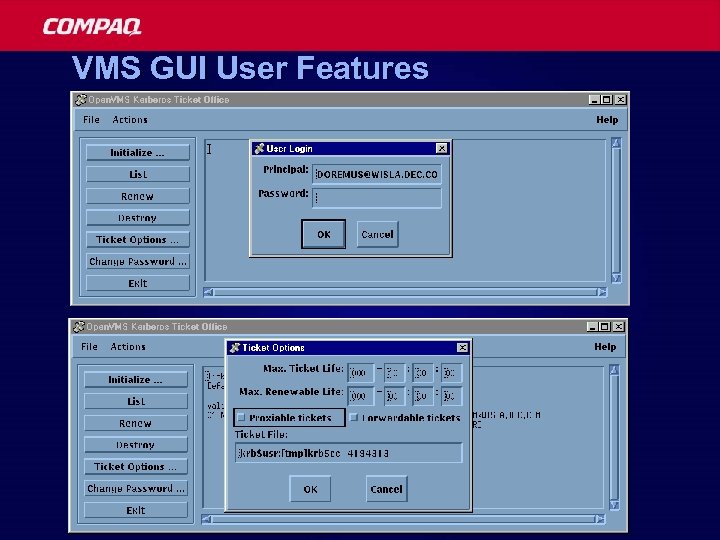Click the lower Ticket Office window title icon

tap(79, 326)
